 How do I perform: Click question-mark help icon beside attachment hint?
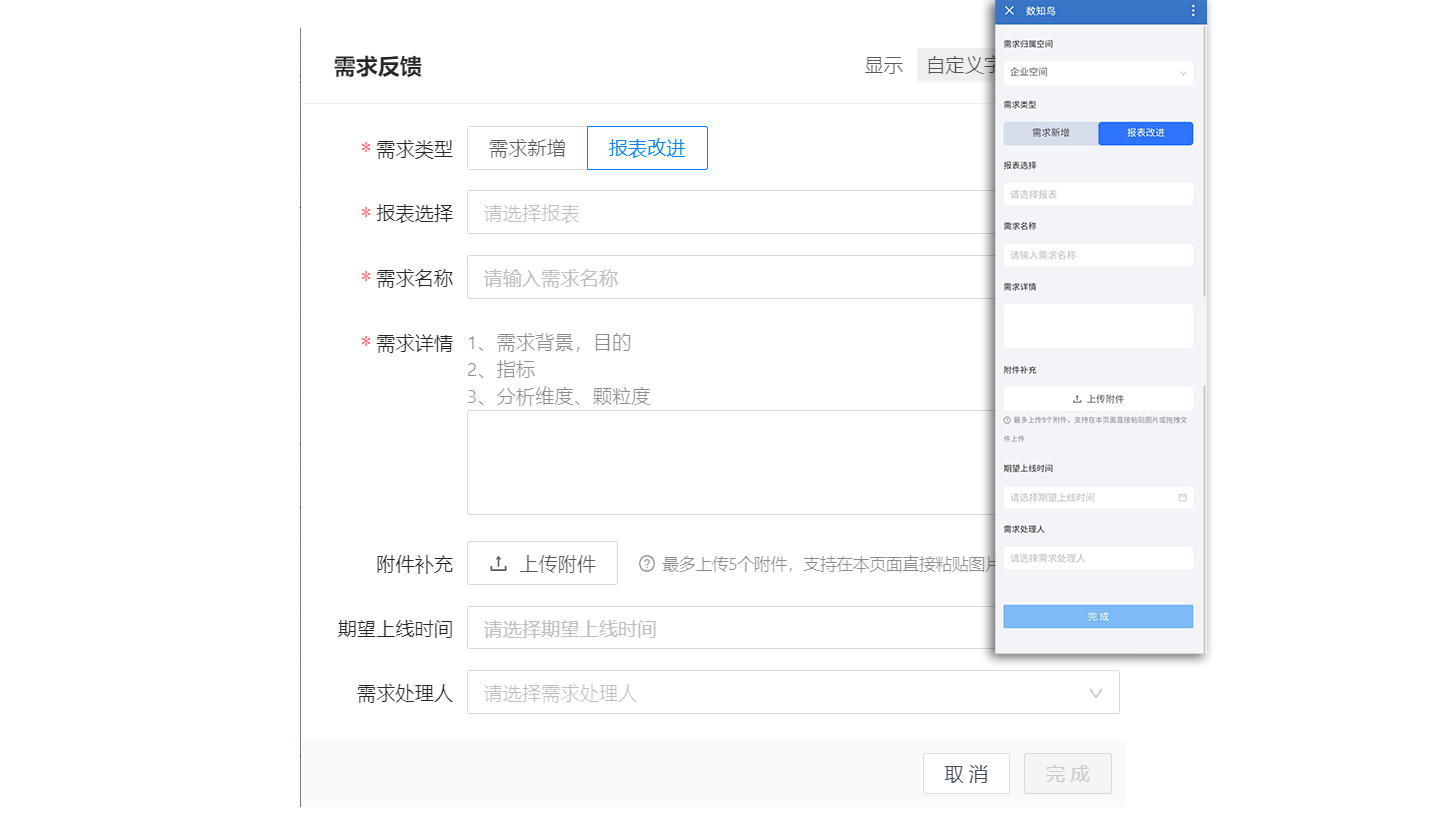point(646,563)
